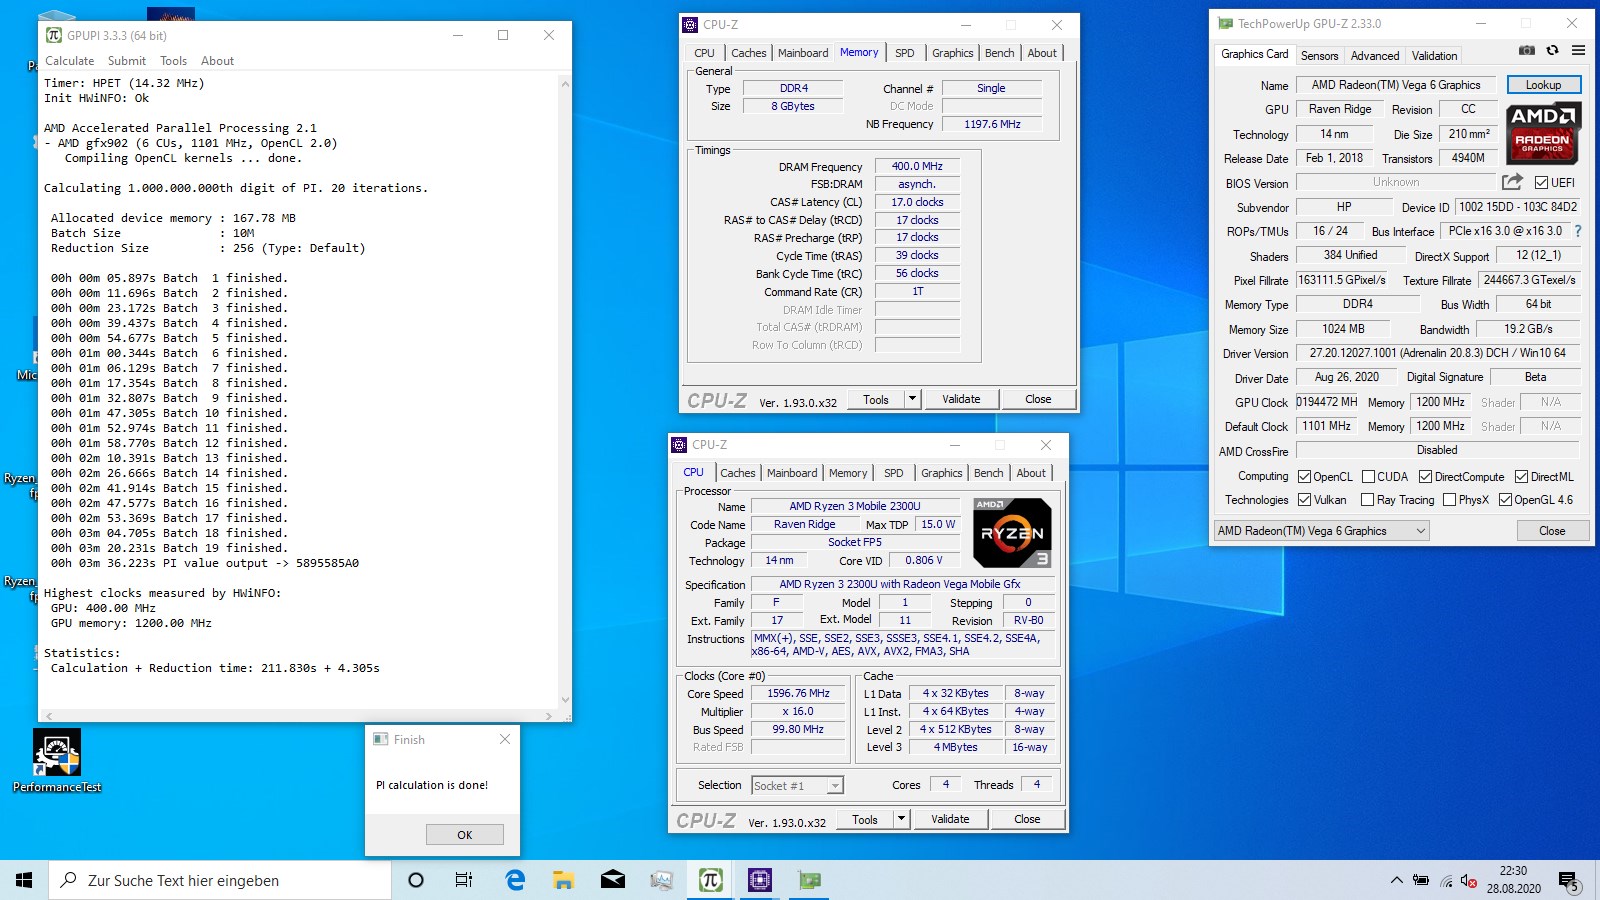The image size is (1600, 900).
Task: Click the Cortana circle icon on taskbar
Action: pos(416,880)
